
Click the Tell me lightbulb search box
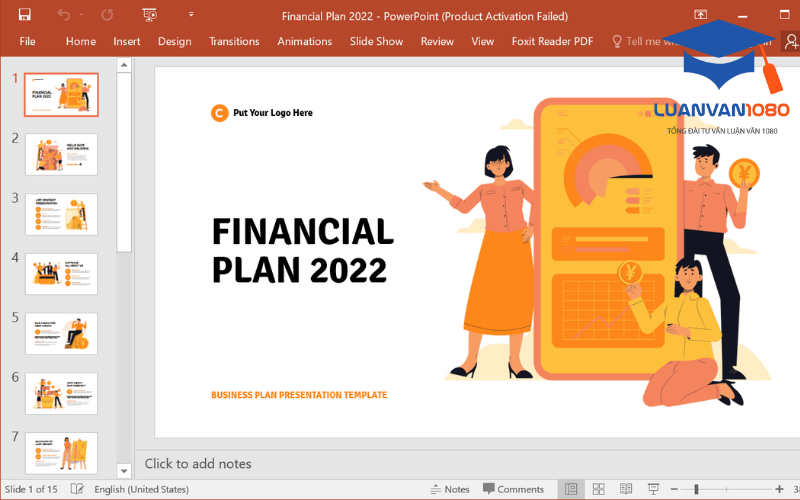[x=643, y=41]
